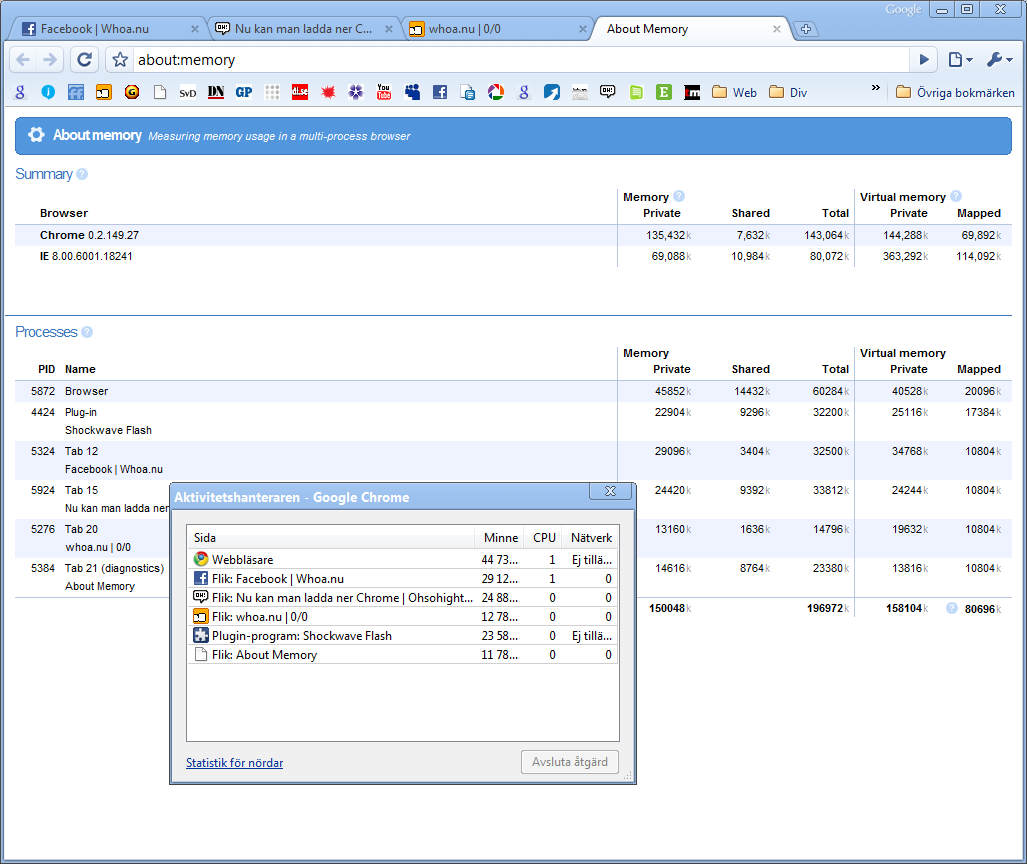
Task: Open the blue arrow bookmark icon
Action: click(551, 92)
